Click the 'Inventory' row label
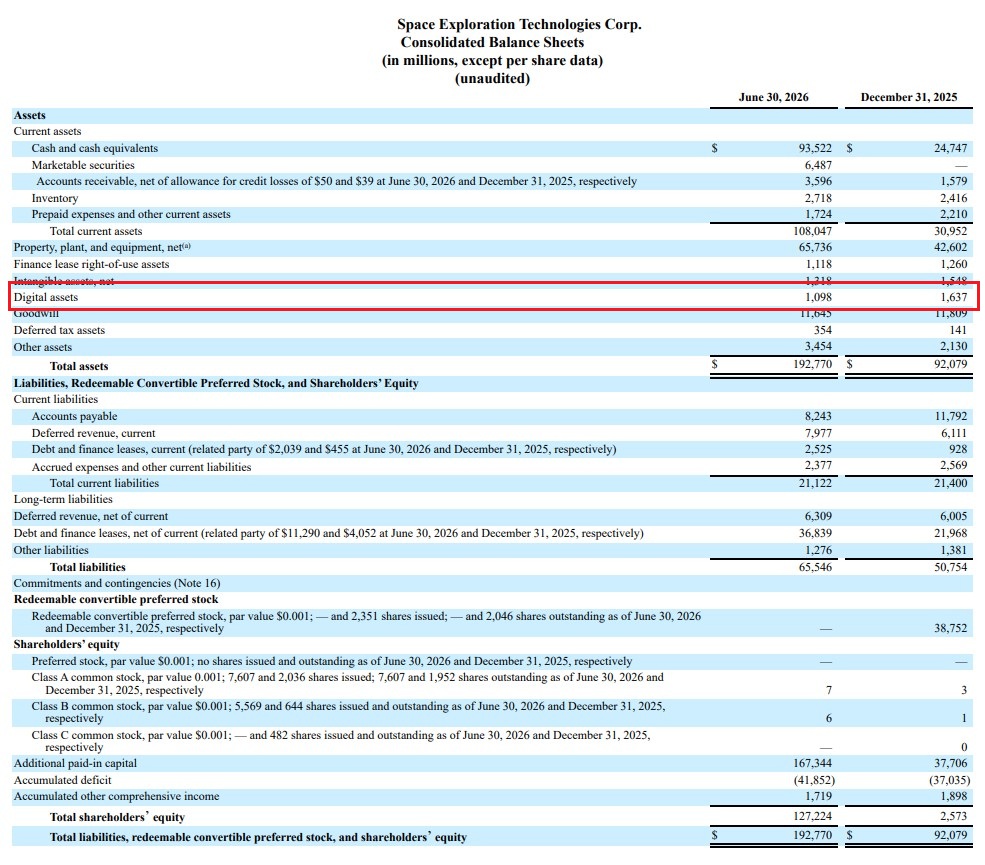The width and height of the screenshot is (985, 865). pyautogui.click(x=55, y=199)
